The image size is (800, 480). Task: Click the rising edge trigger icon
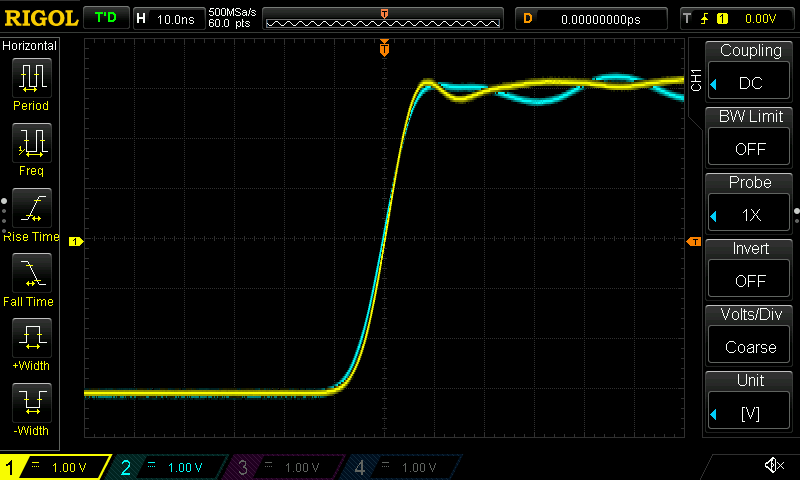click(x=704, y=19)
